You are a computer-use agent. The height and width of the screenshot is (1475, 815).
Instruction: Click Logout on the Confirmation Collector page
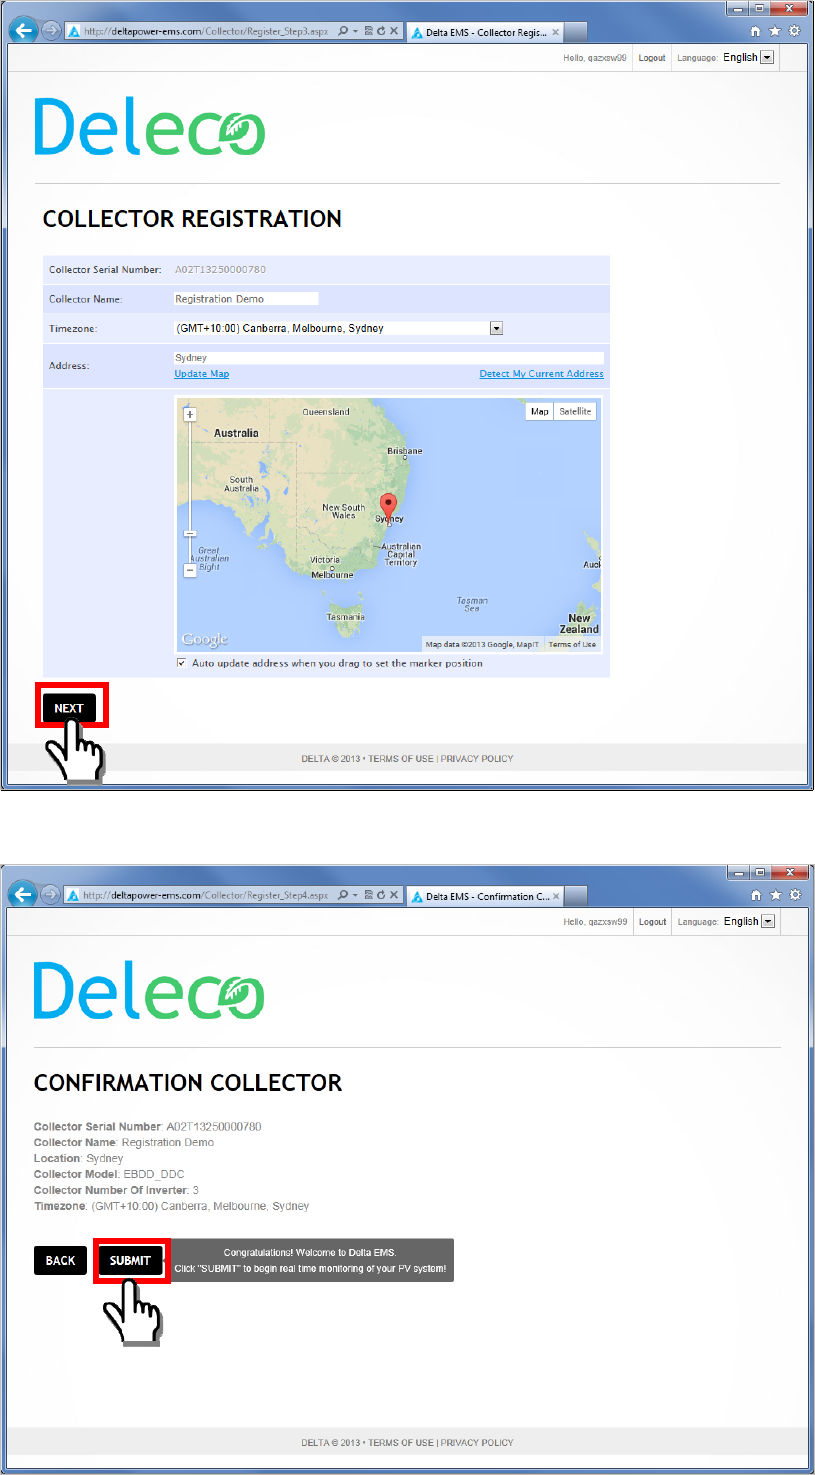click(x=652, y=922)
